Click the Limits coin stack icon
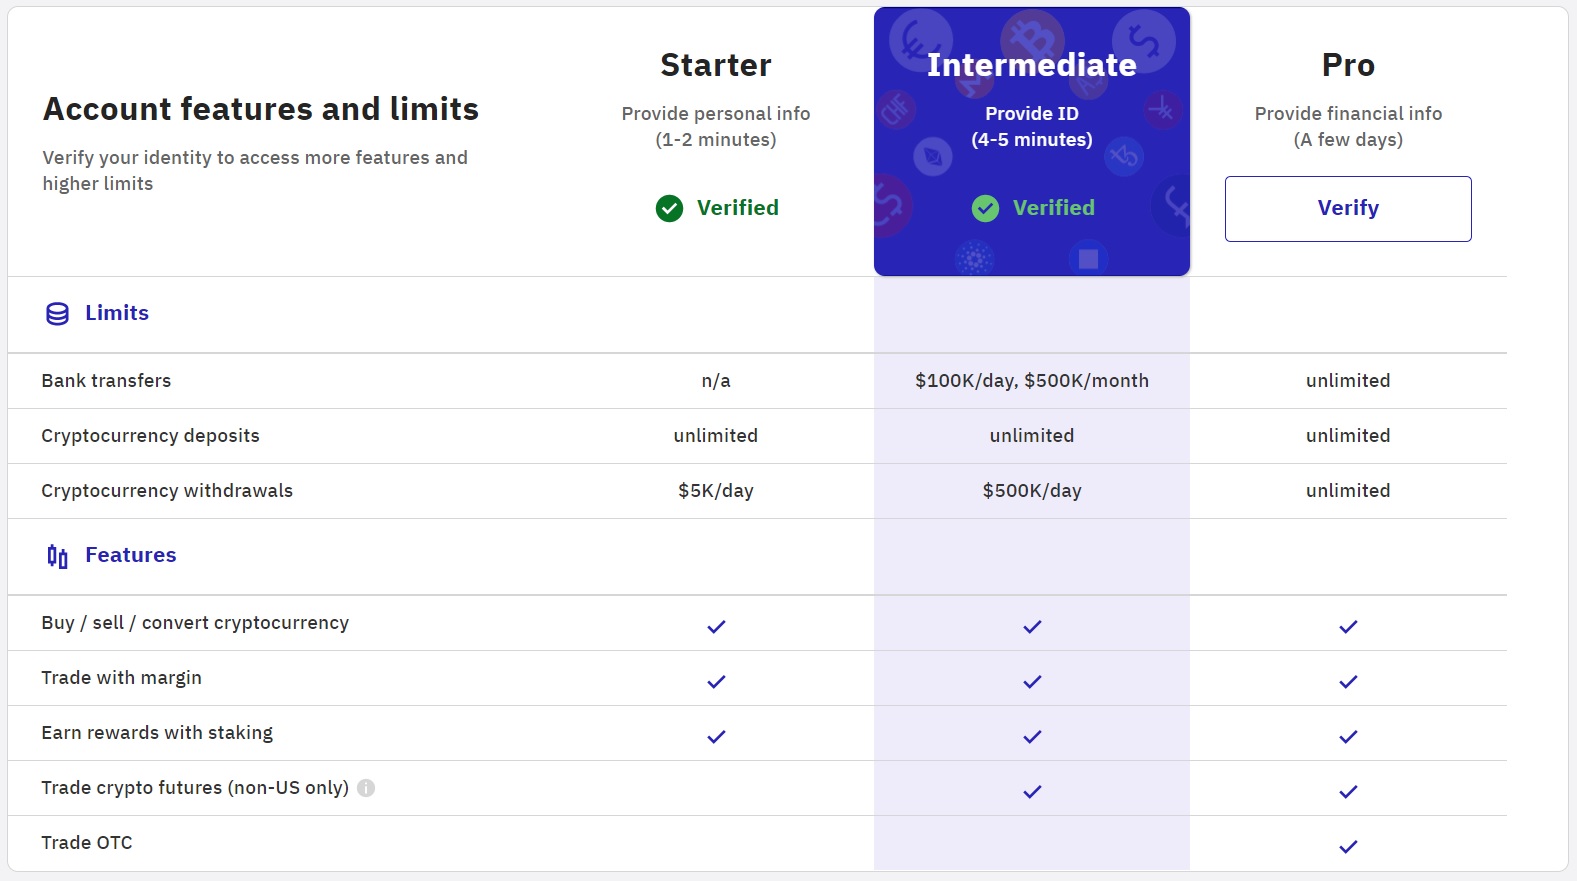Viewport: 1577px width, 881px height. (58, 314)
